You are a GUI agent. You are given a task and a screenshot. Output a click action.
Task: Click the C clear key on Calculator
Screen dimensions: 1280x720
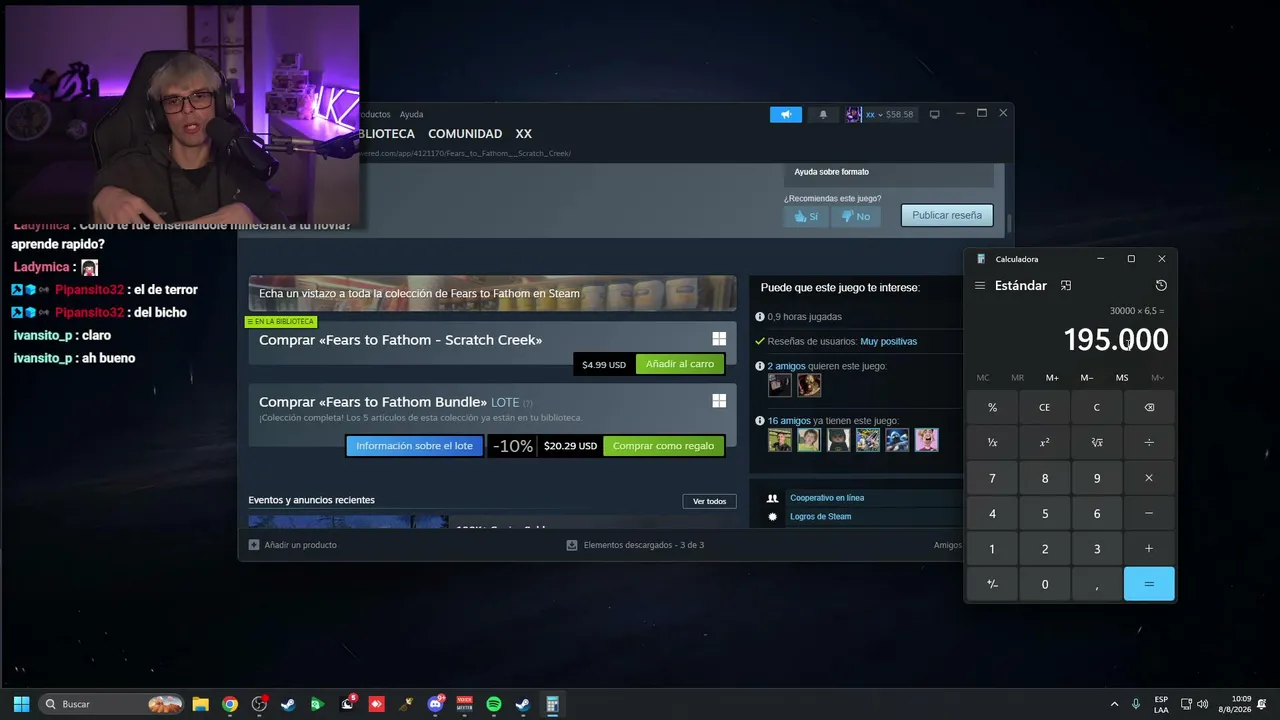pyautogui.click(x=1097, y=408)
